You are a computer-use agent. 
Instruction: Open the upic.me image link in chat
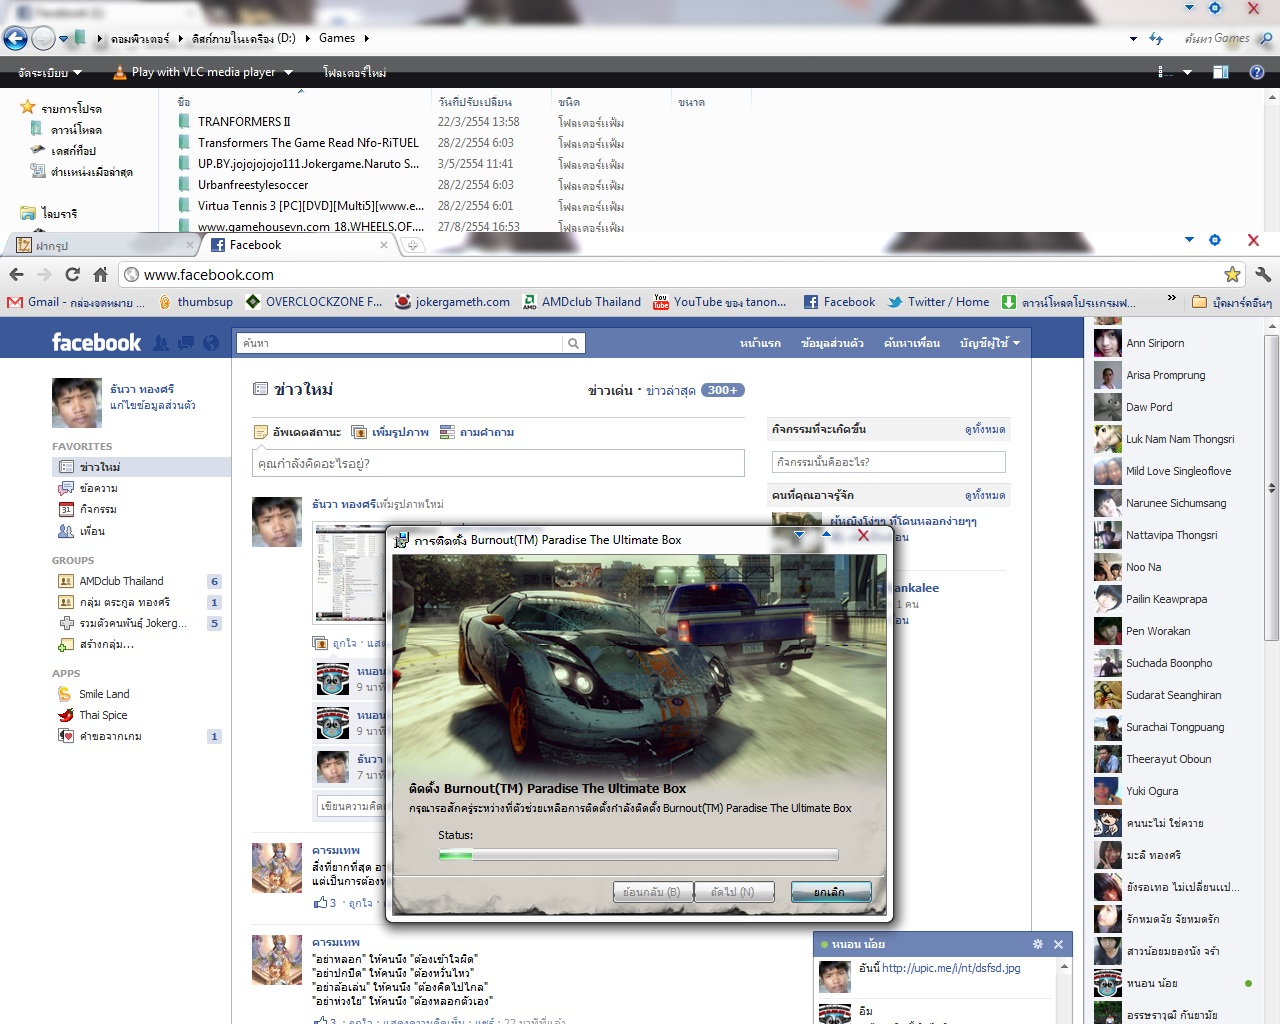(951, 968)
